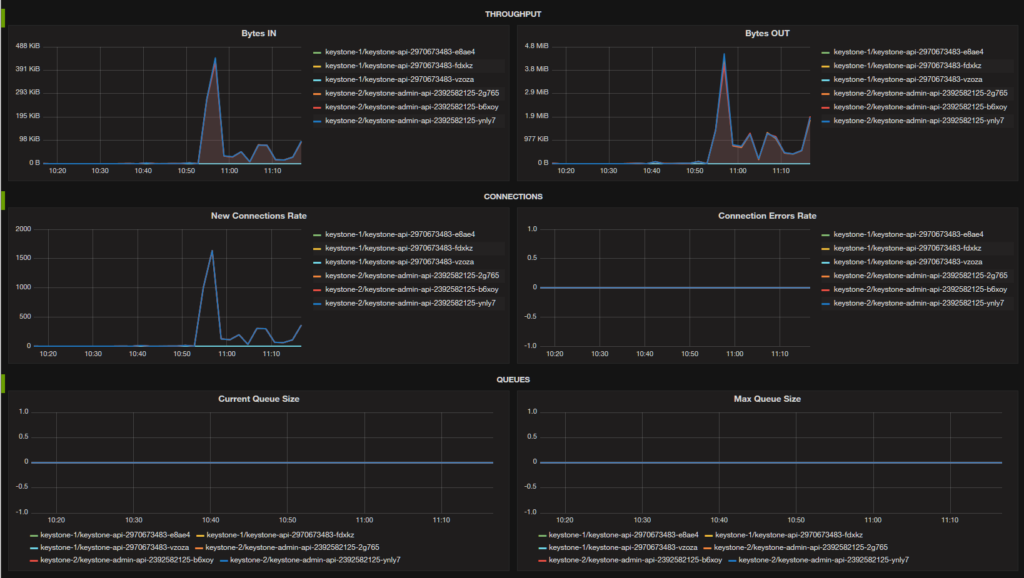Collapse the THROUGHPUT row
Screen dimensions: 1024x578
pyautogui.click(x=512, y=13)
